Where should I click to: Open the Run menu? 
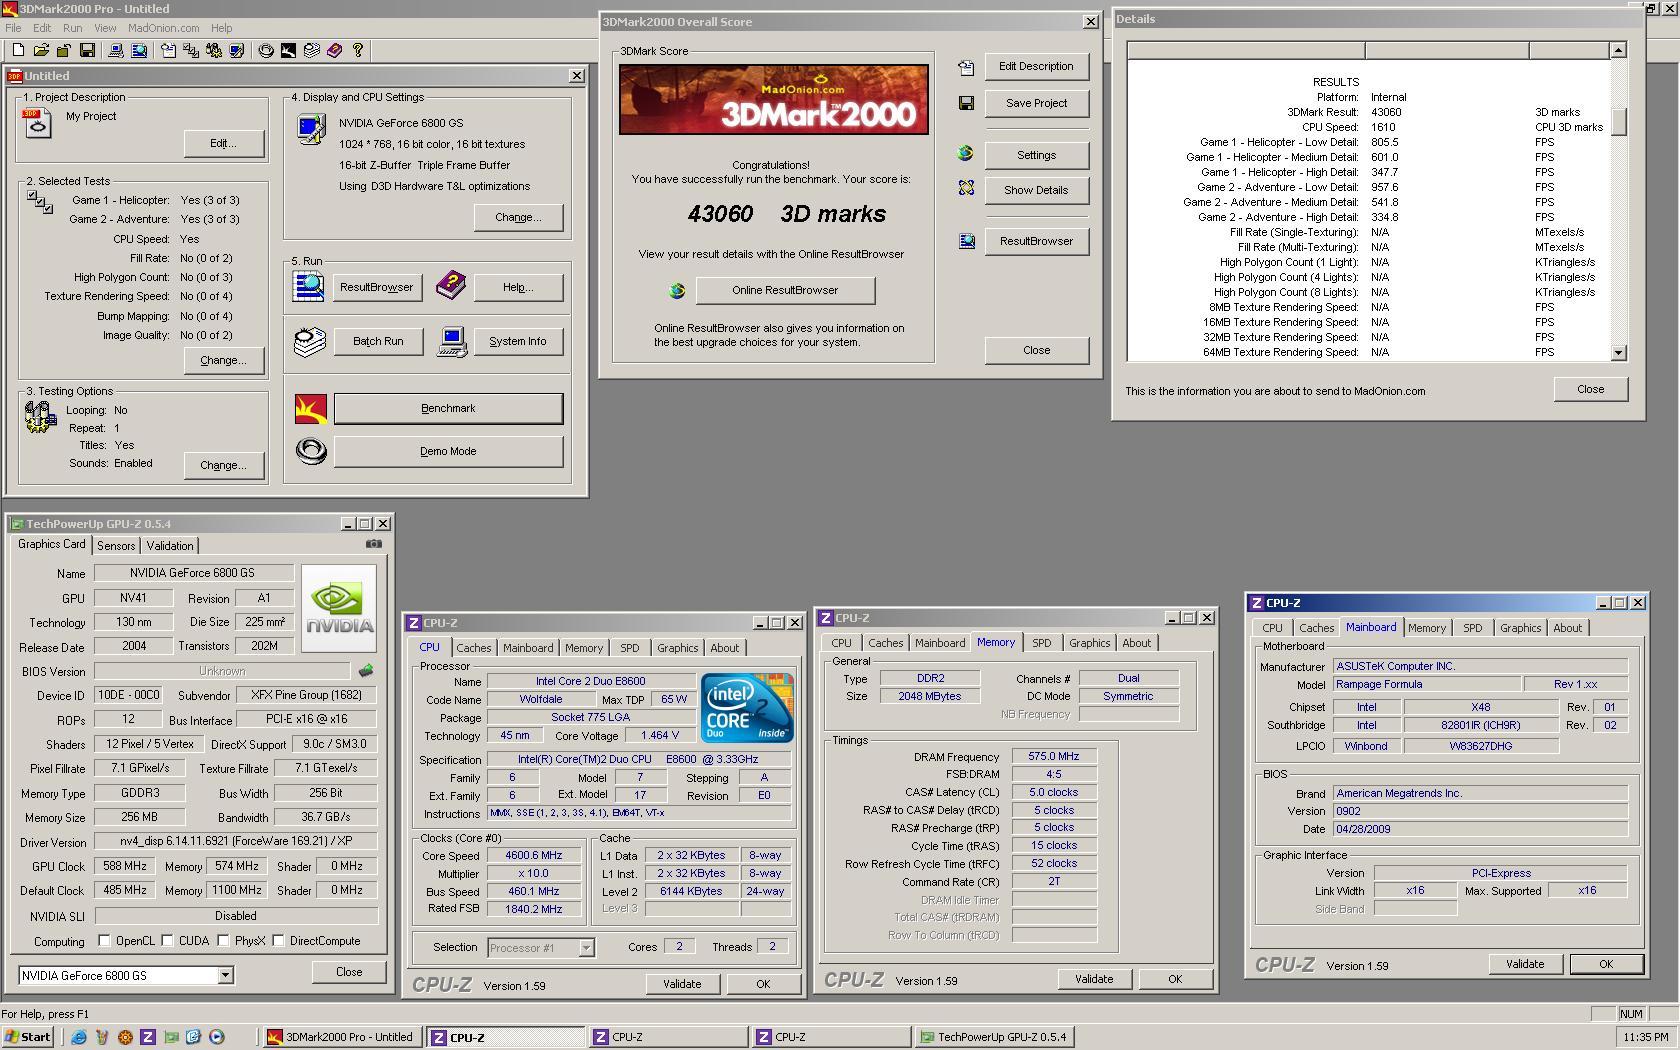click(72, 28)
